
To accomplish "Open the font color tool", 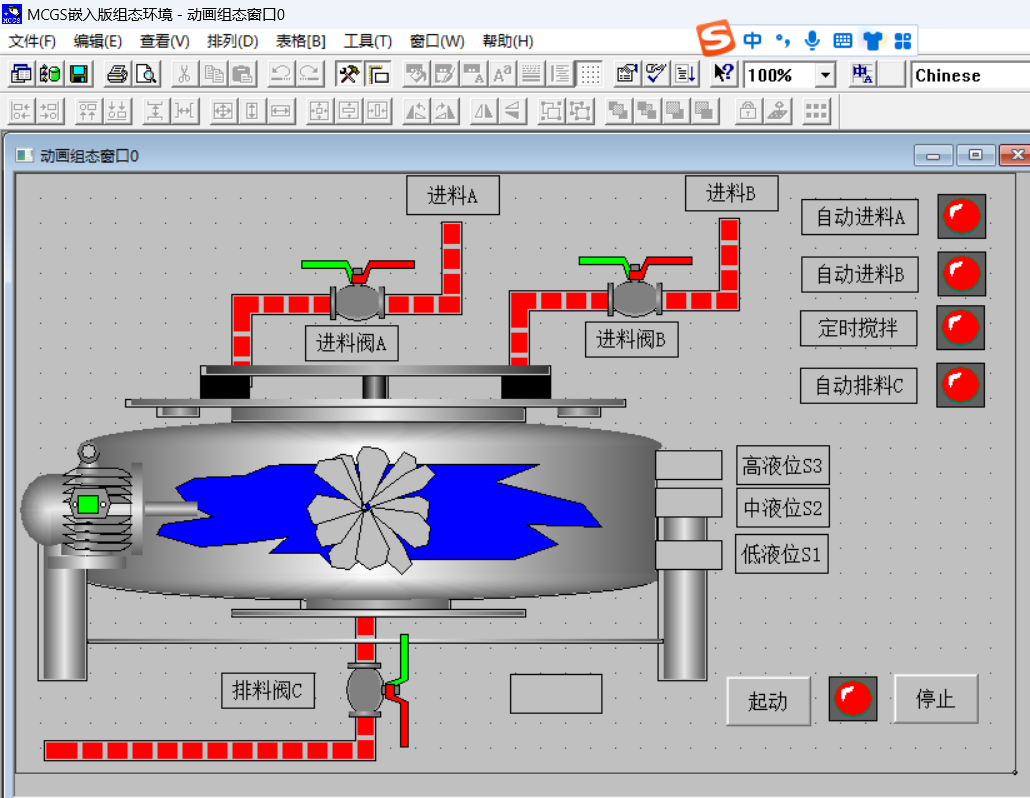I will click(x=473, y=74).
